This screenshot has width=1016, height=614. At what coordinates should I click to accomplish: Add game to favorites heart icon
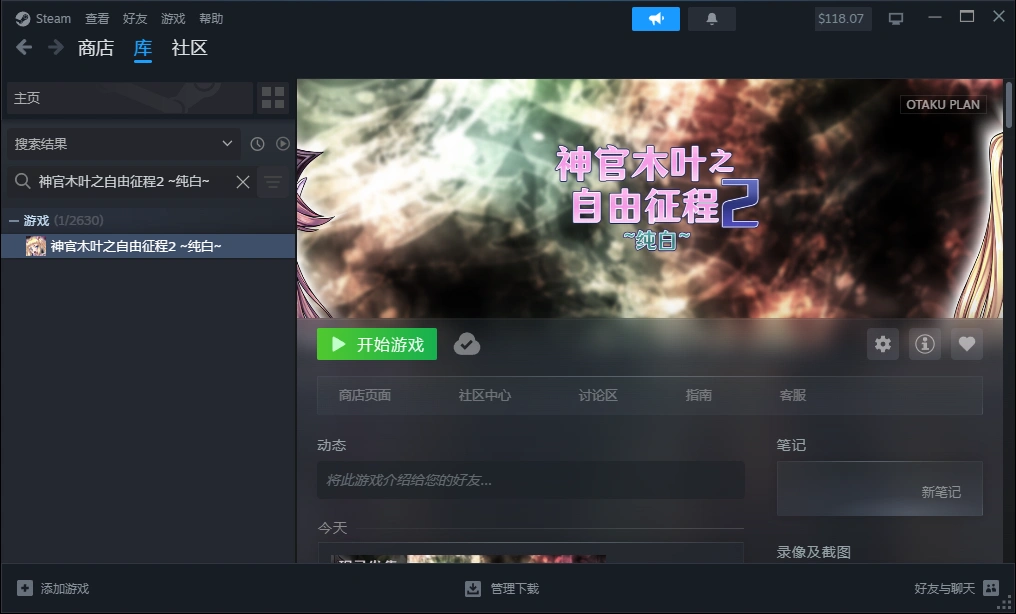pyautogui.click(x=967, y=344)
